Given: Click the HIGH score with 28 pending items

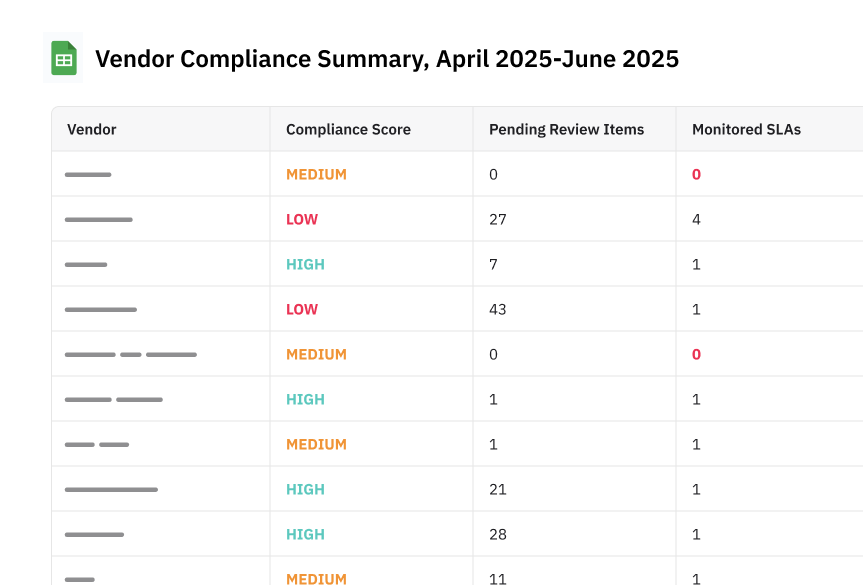Looking at the screenshot, I should coord(305,534).
